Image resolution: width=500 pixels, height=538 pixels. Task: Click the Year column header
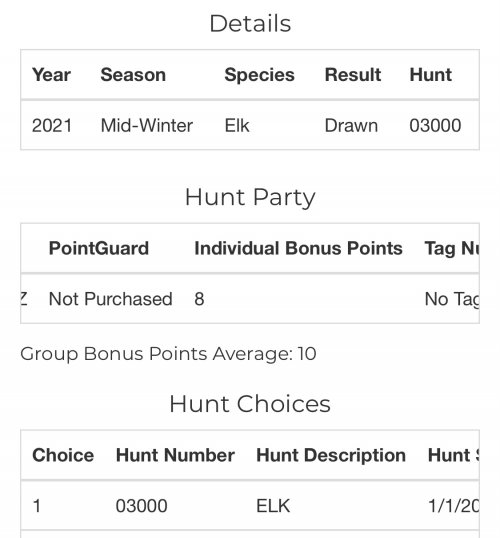click(x=51, y=75)
